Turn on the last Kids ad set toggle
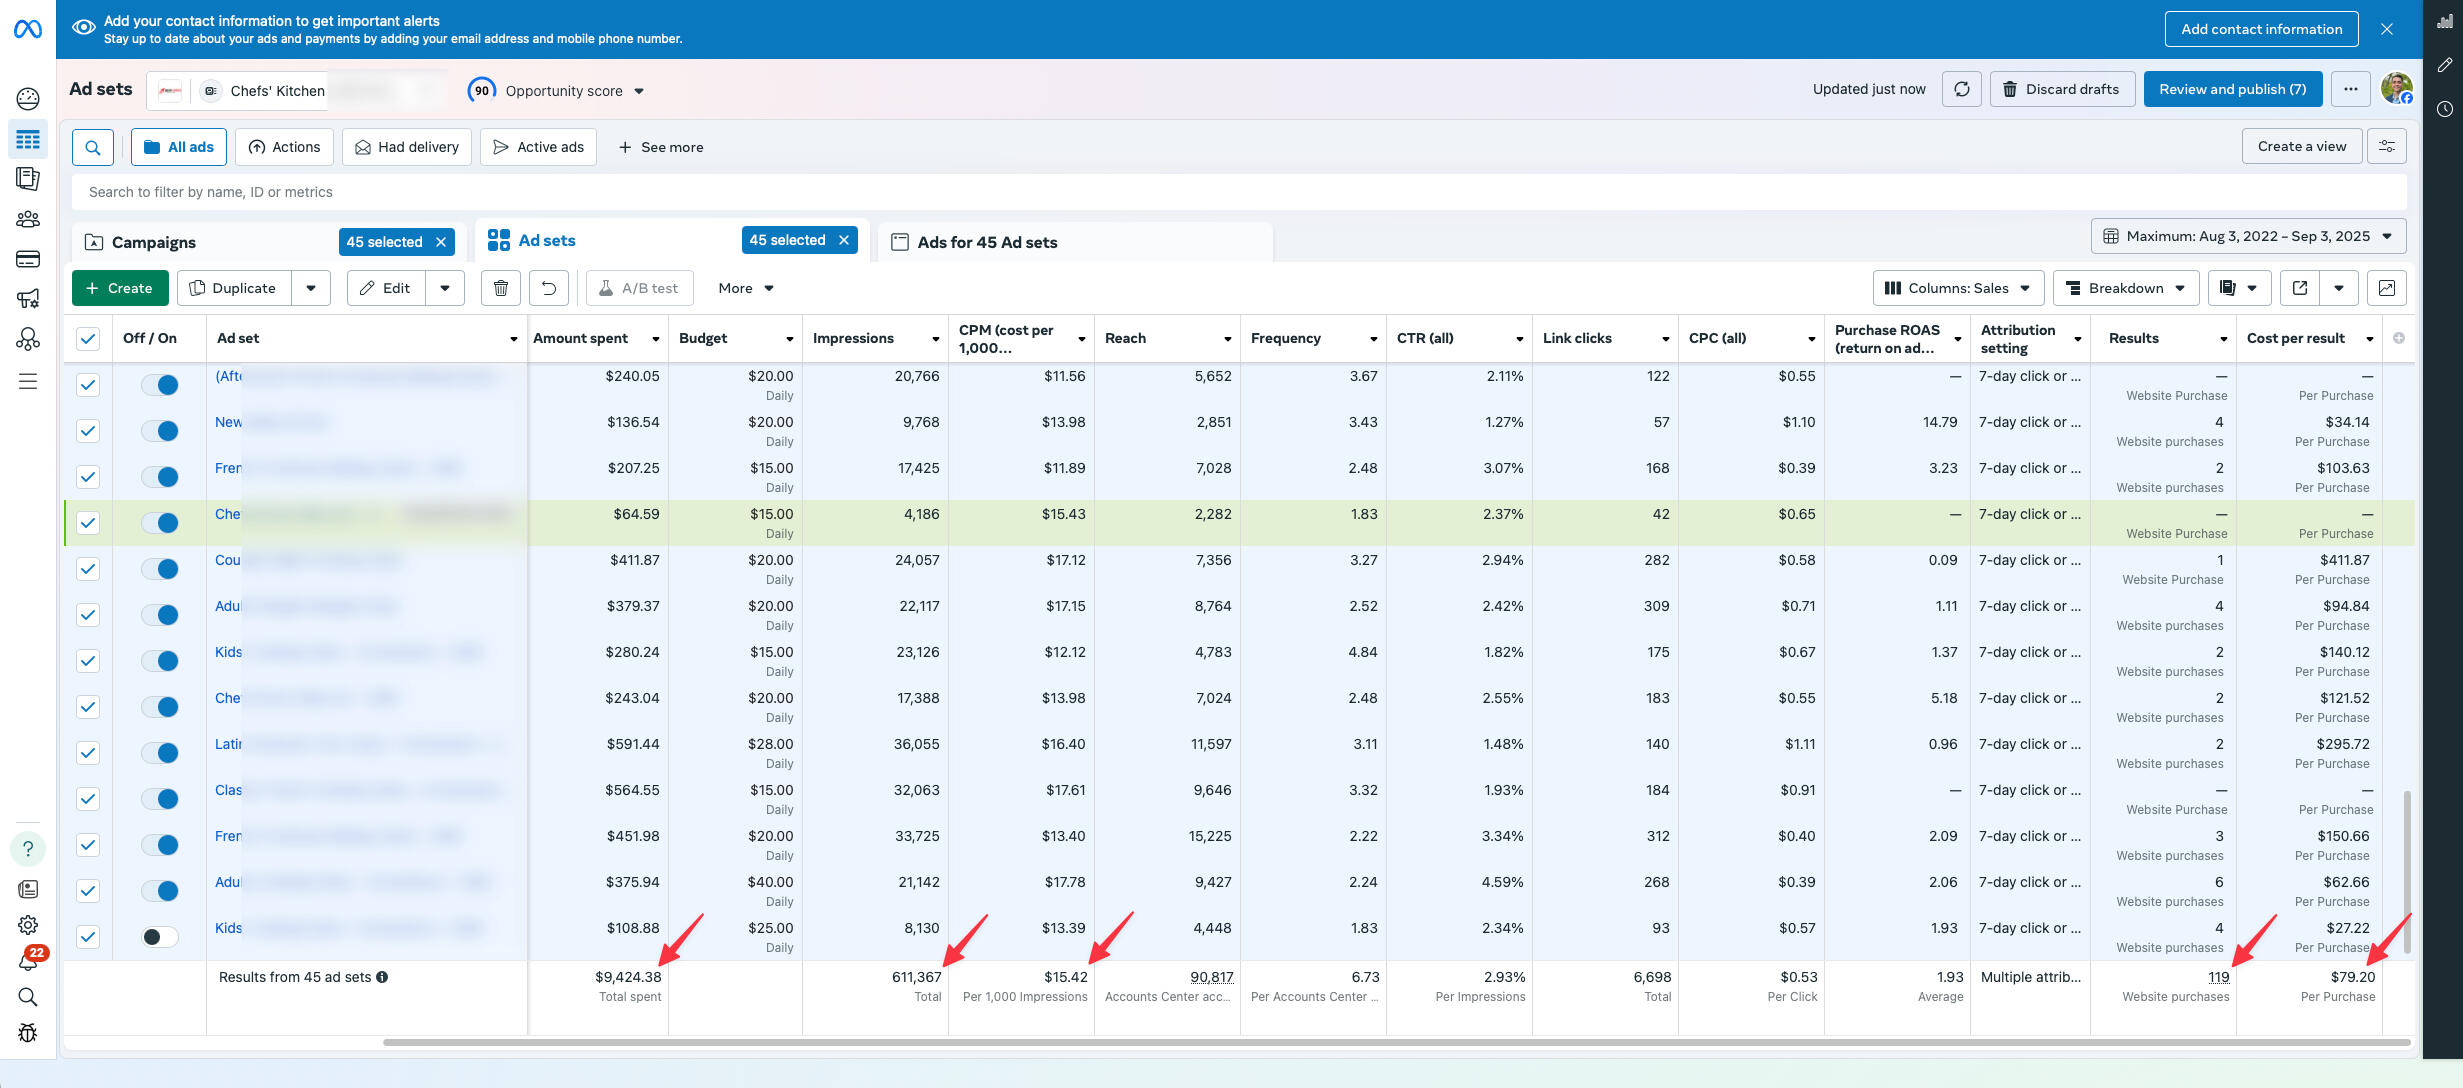Image resolution: width=2463 pixels, height=1088 pixels. [159, 937]
